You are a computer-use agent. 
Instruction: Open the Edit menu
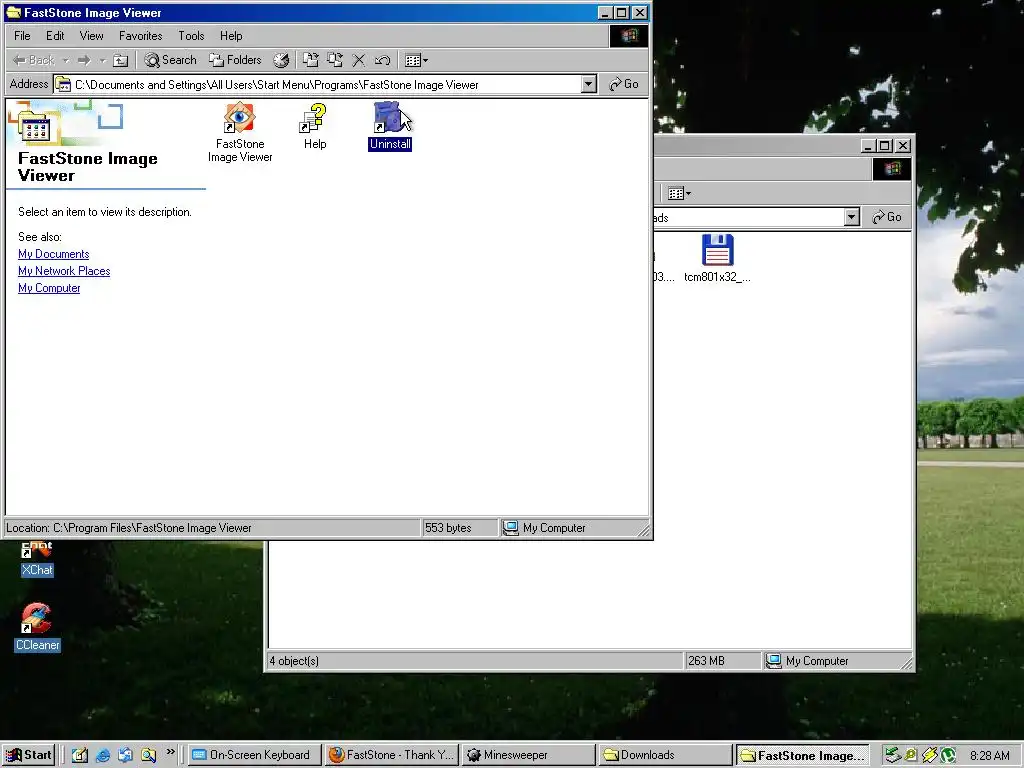point(55,36)
